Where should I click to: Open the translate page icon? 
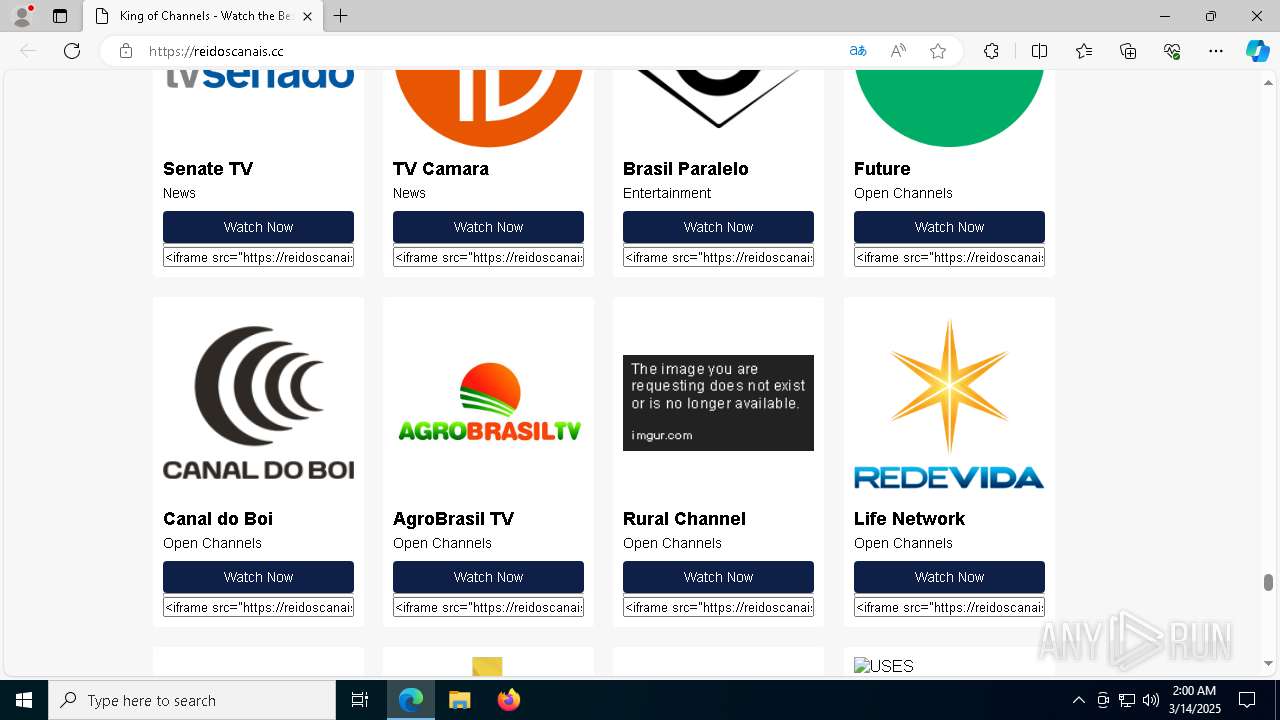click(x=858, y=51)
